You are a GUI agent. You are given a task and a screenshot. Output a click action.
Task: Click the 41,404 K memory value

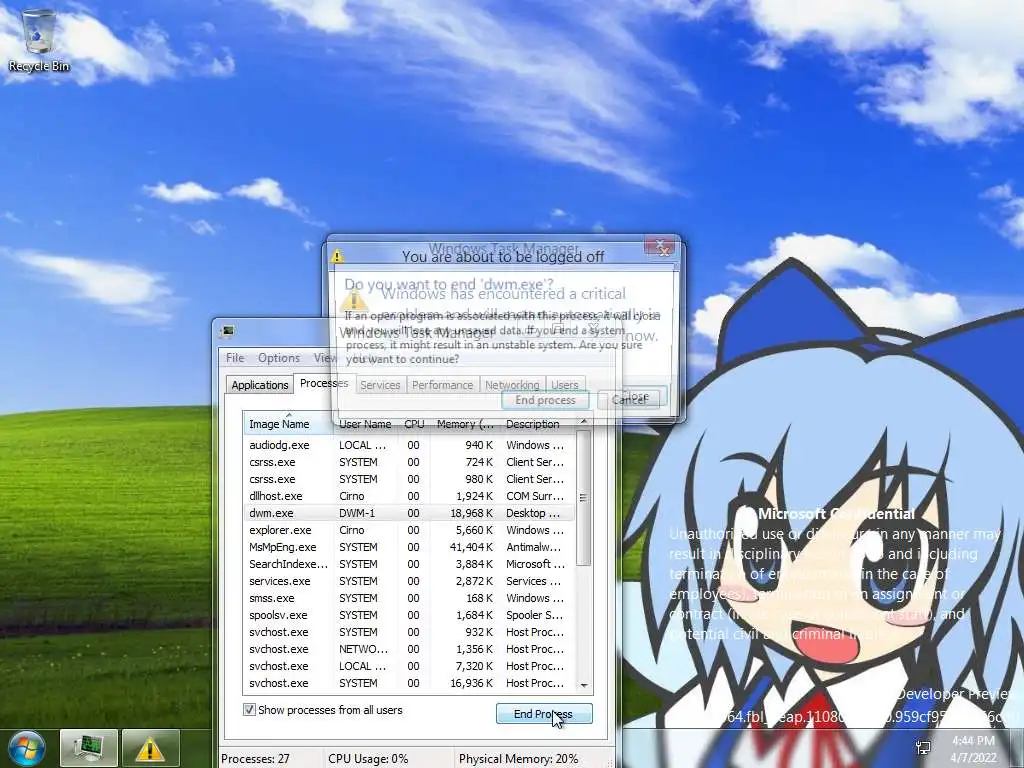(472, 547)
